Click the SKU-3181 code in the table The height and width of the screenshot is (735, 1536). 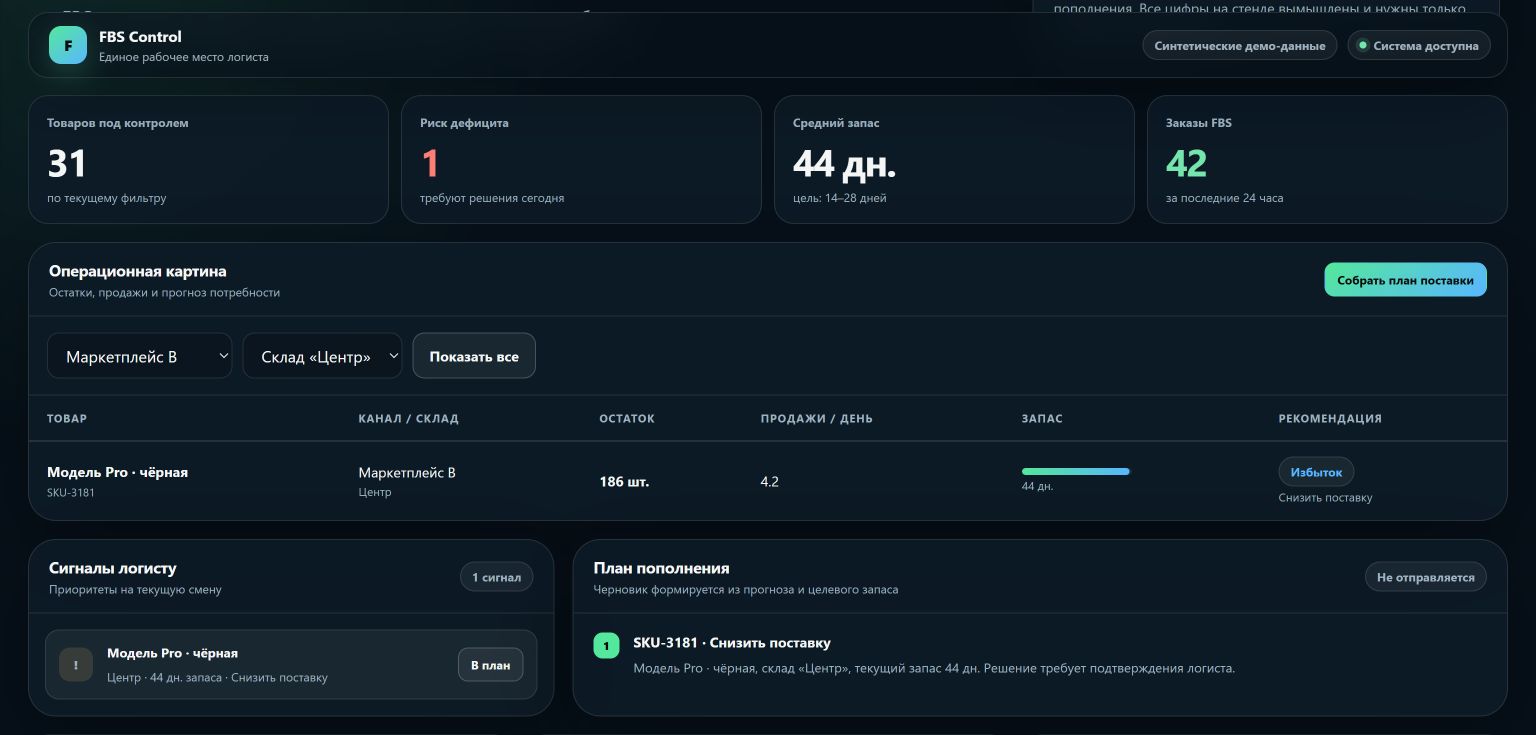coord(71,493)
